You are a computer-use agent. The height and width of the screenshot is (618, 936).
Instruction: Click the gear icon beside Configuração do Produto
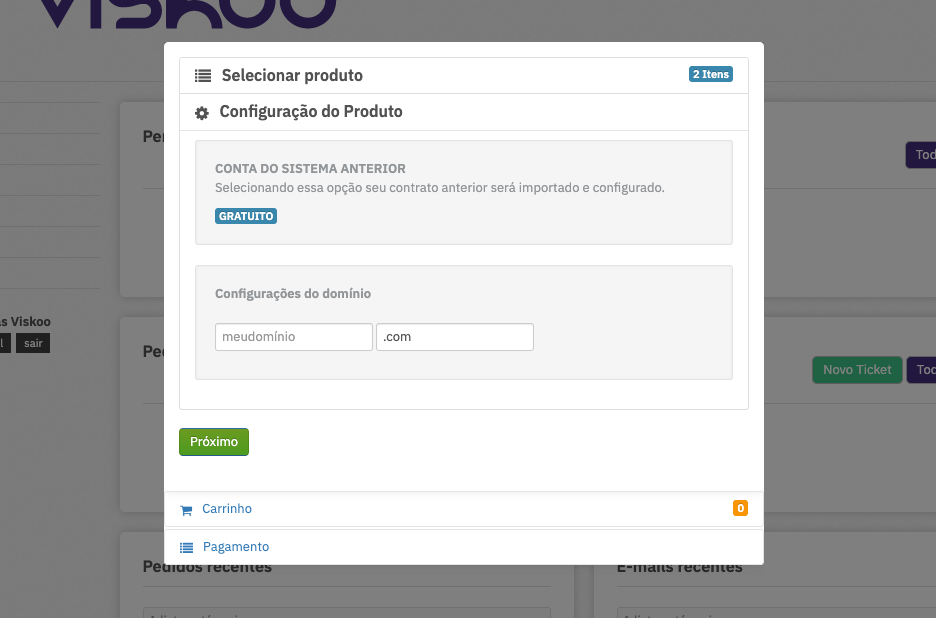click(x=202, y=113)
